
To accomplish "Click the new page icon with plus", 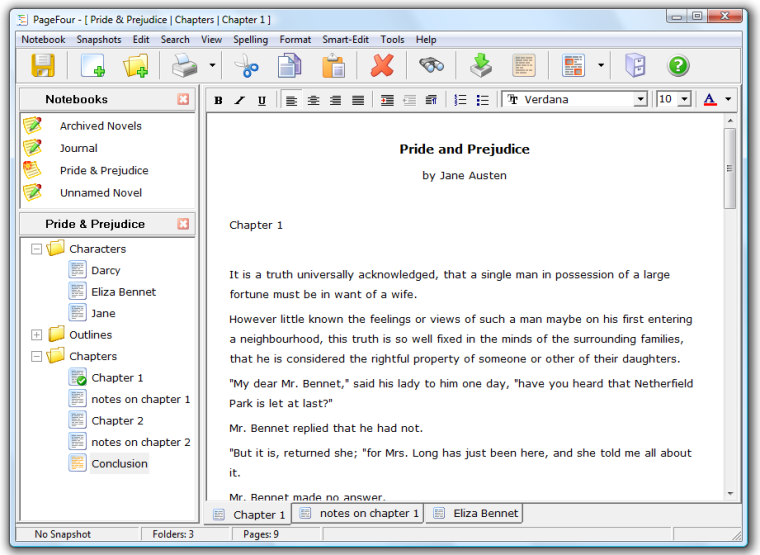I will [93, 66].
